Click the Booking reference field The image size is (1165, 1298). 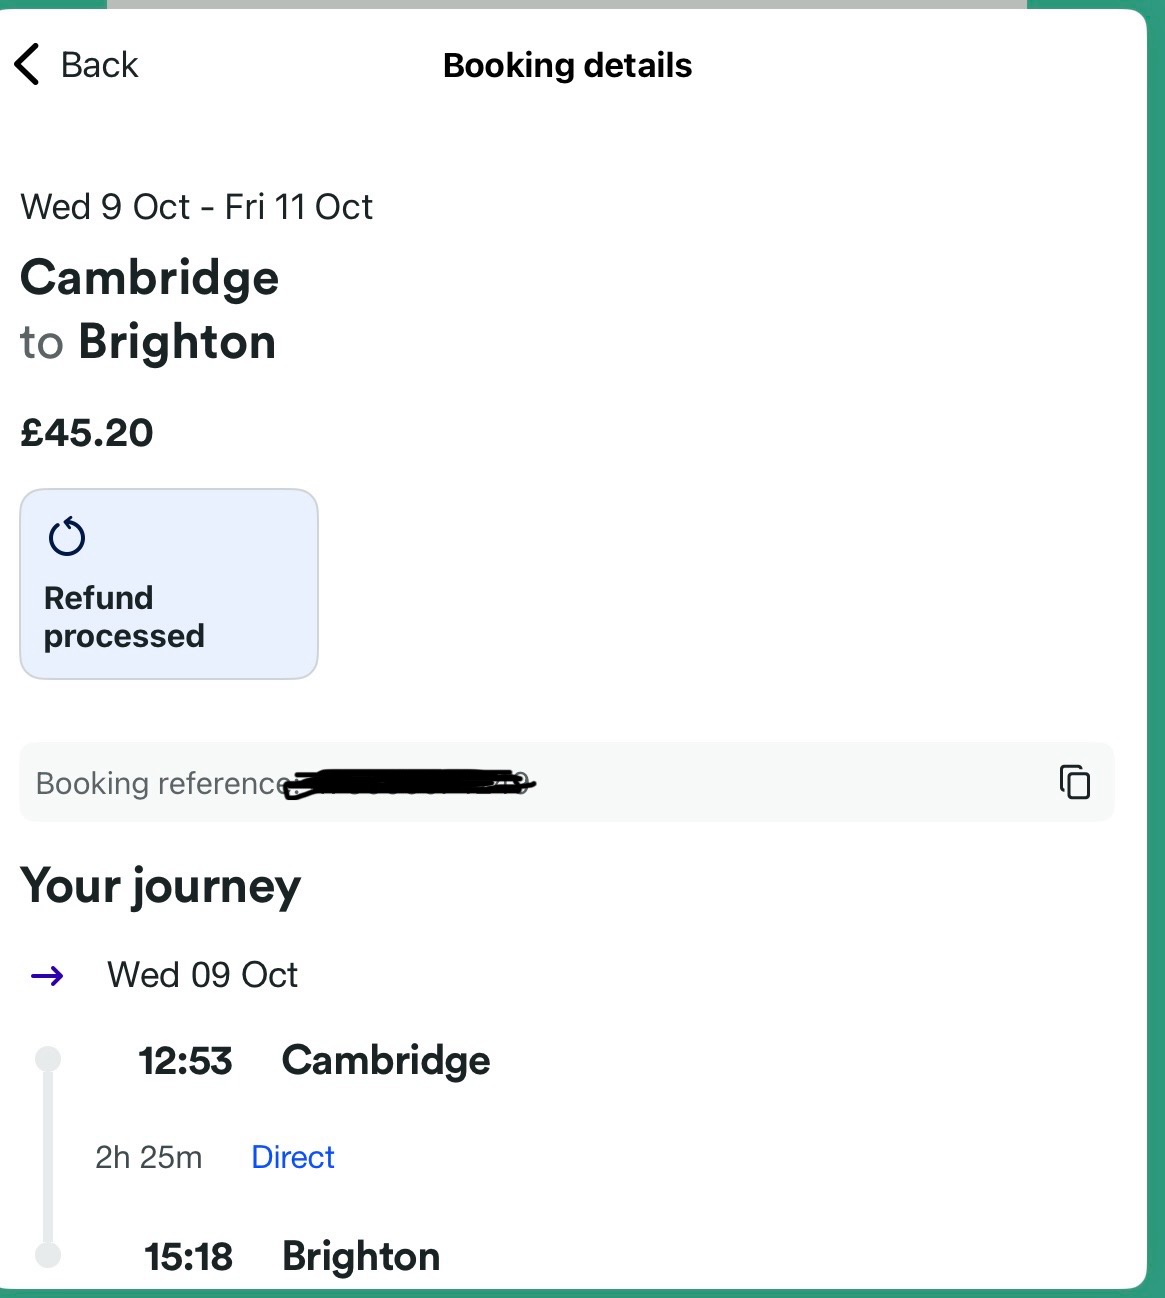[567, 782]
